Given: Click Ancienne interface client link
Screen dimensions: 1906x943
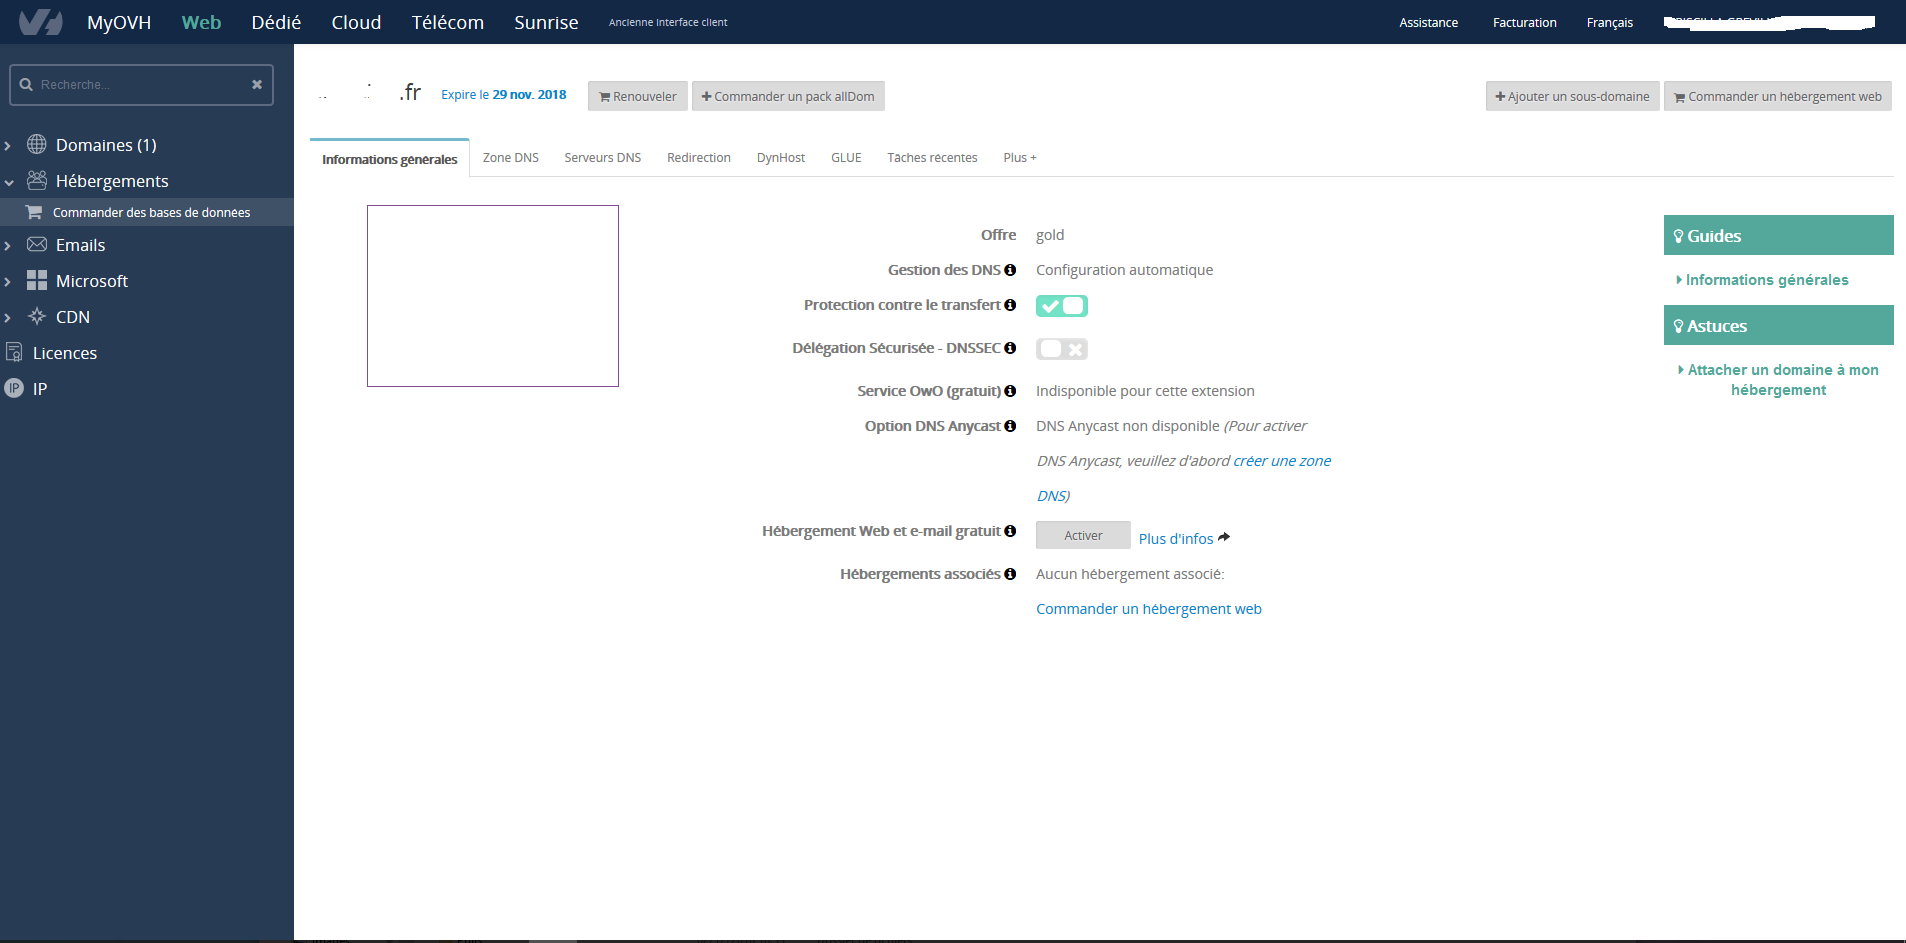Looking at the screenshot, I should point(668,22).
